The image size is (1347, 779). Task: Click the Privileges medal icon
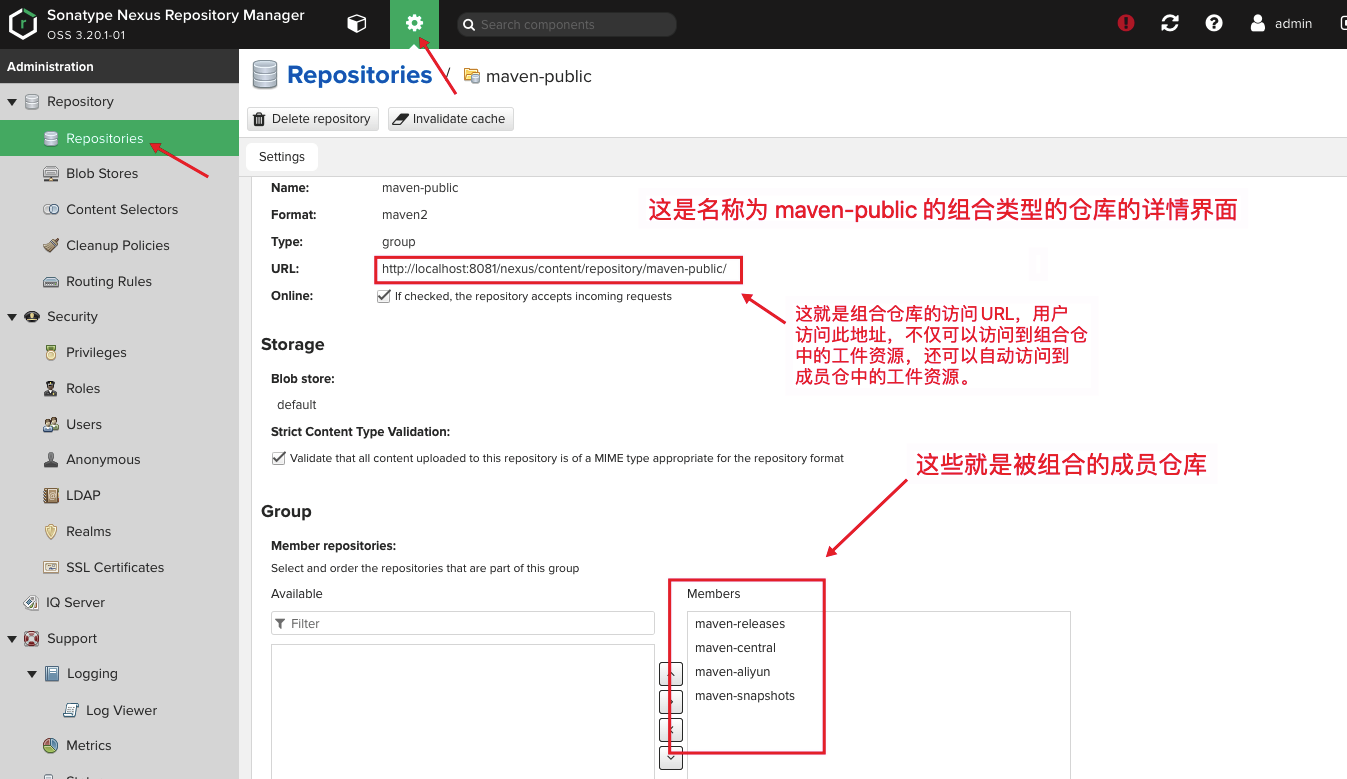pos(51,352)
